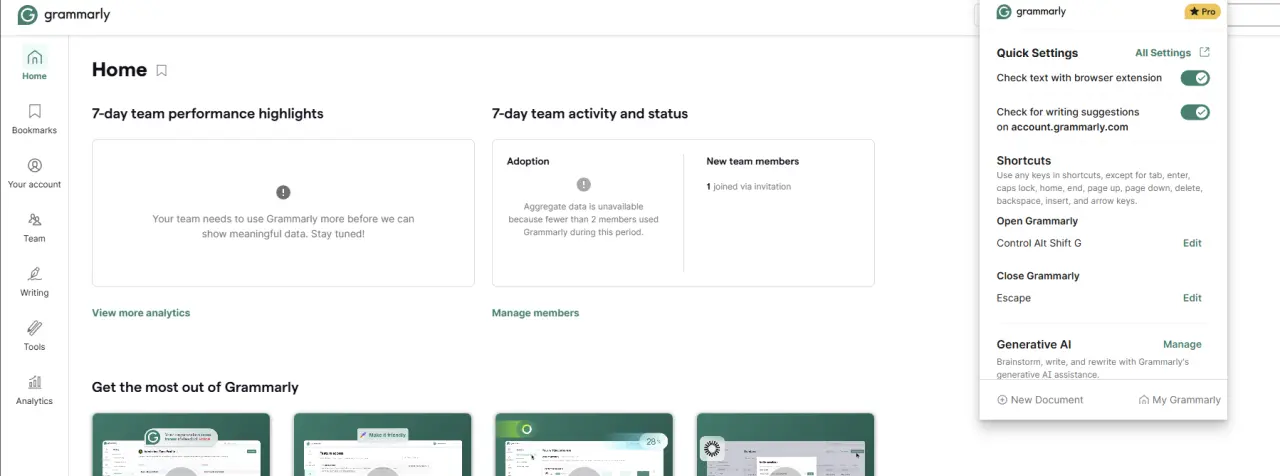Open the Home sidebar section
The height and width of the screenshot is (476, 1280).
pos(34,64)
